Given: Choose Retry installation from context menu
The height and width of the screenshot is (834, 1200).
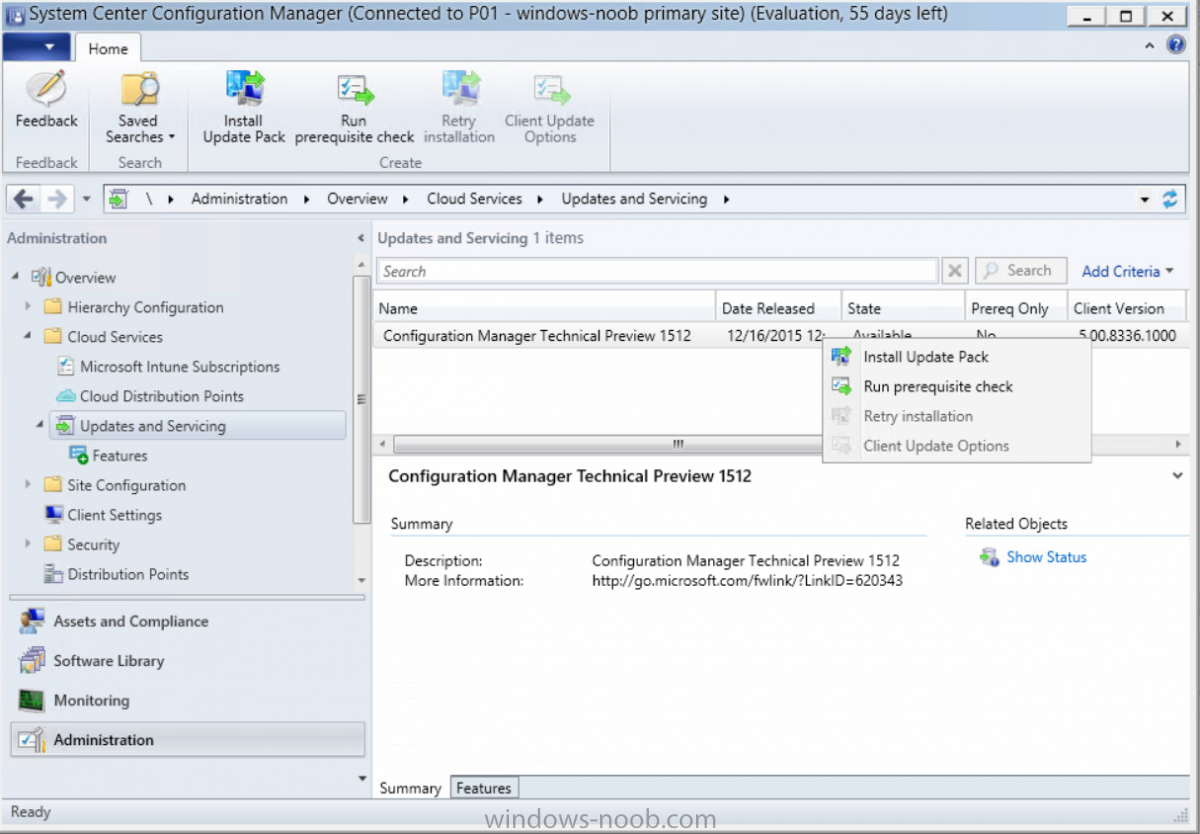Looking at the screenshot, I should click(x=956, y=416).
